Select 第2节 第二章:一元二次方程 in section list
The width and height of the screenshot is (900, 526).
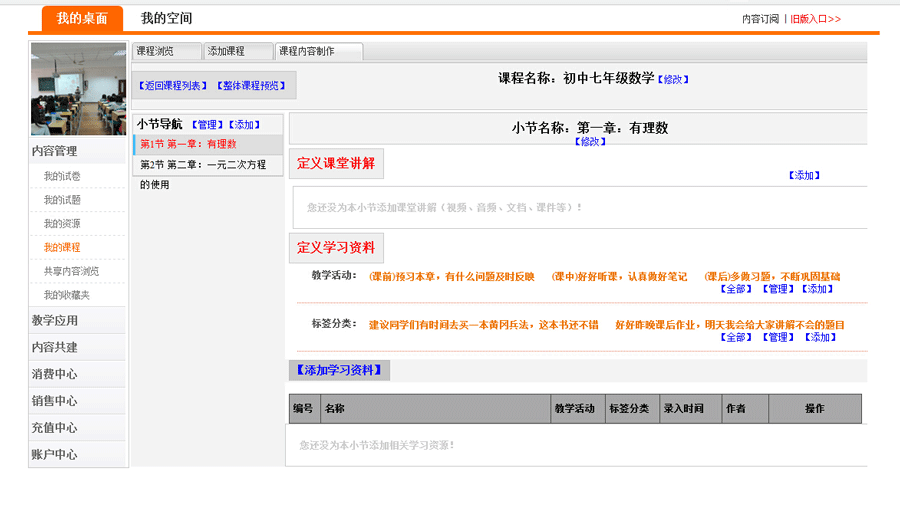pos(203,165)
